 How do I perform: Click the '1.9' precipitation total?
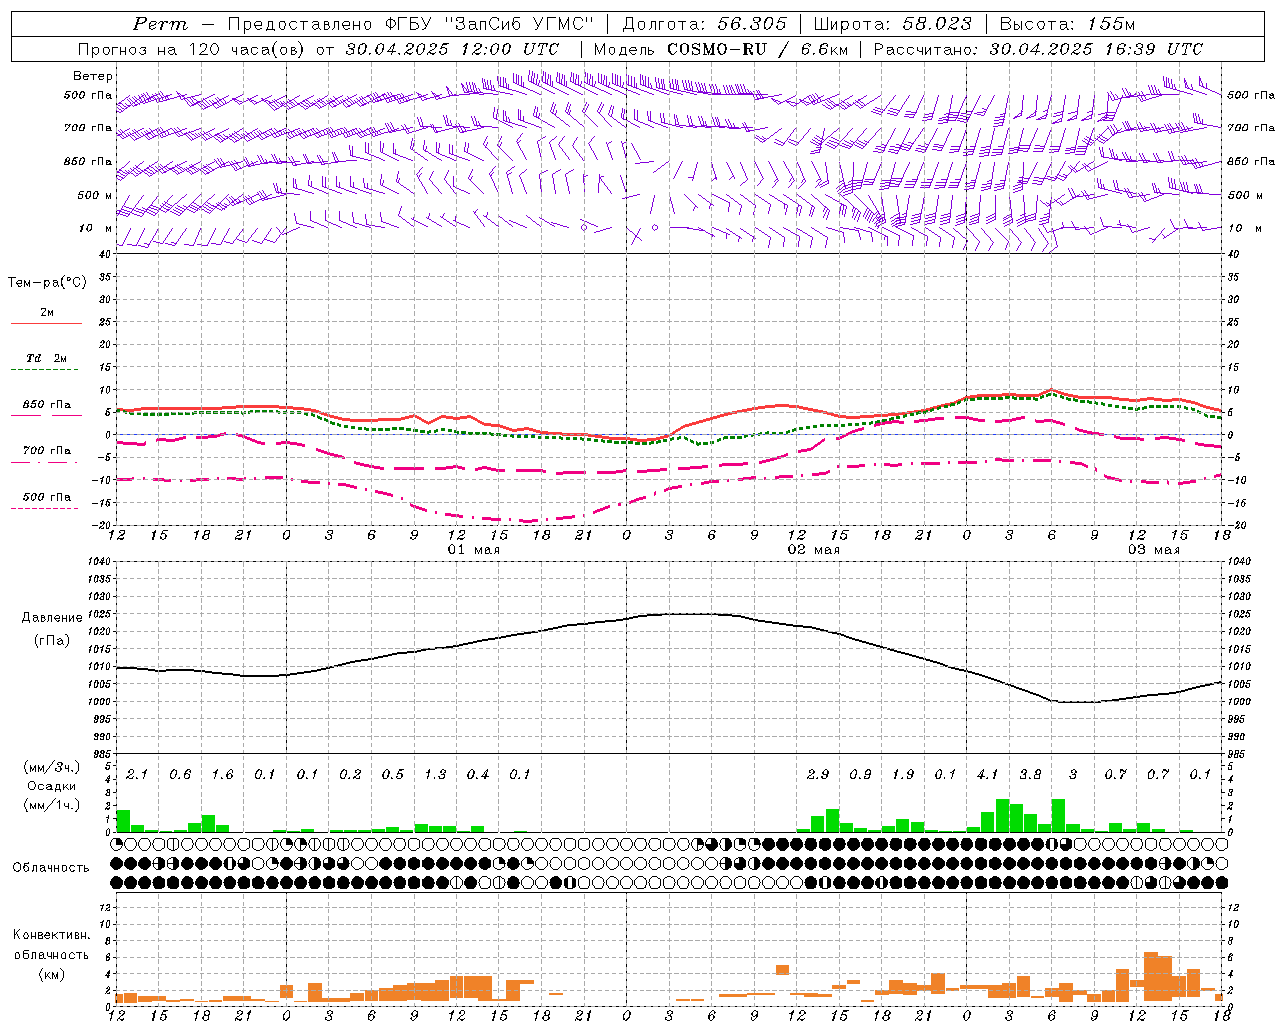(x=903, y=774)
